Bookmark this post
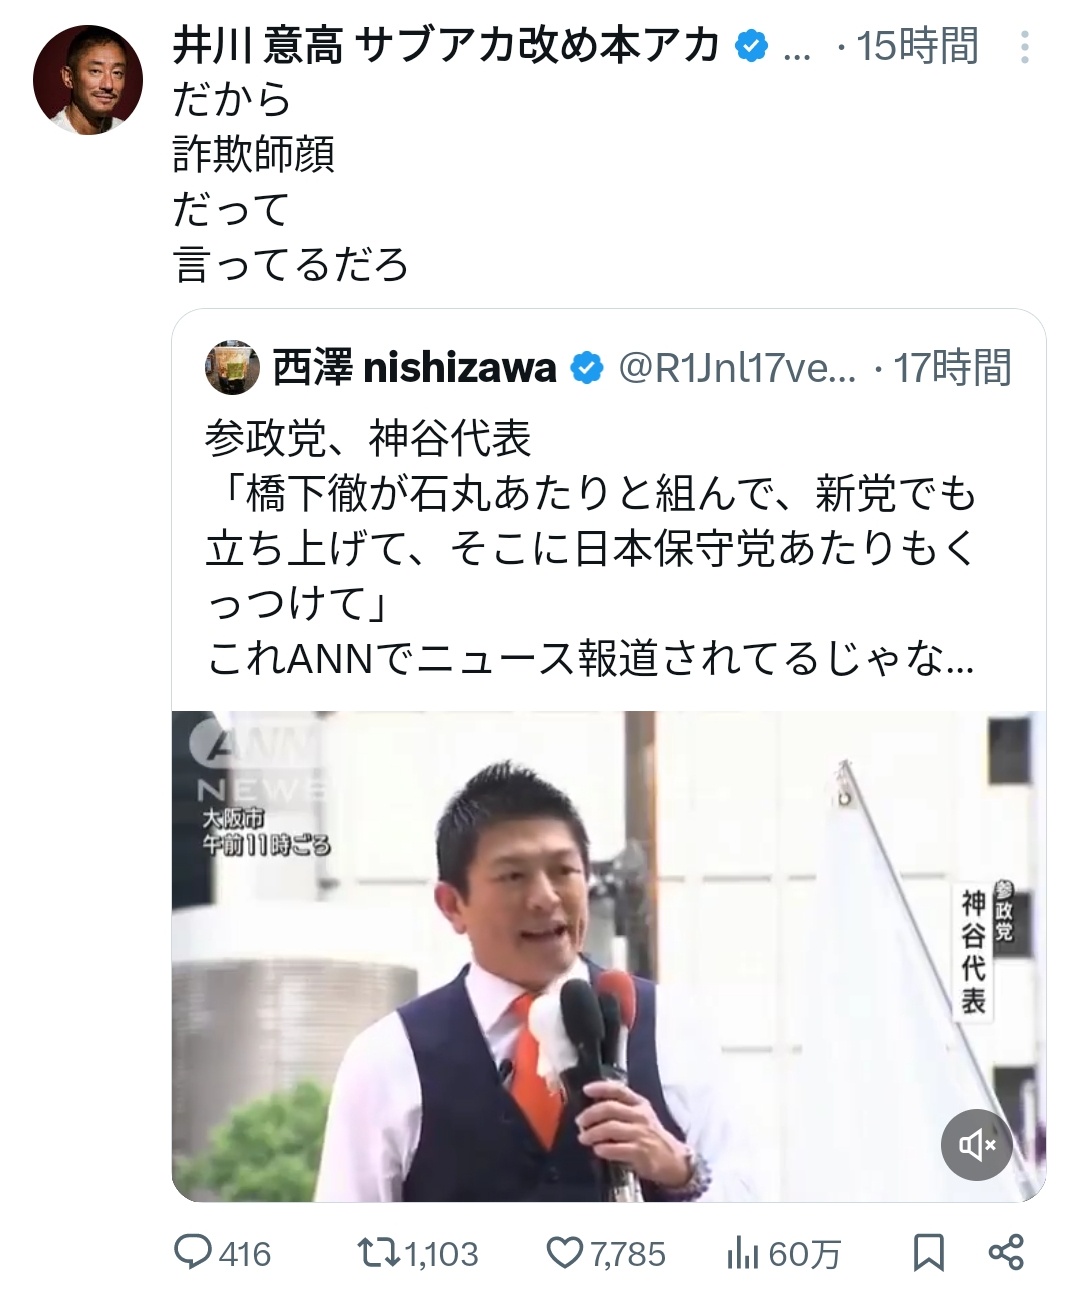1080x1300 pixels. coord(929,1252)
